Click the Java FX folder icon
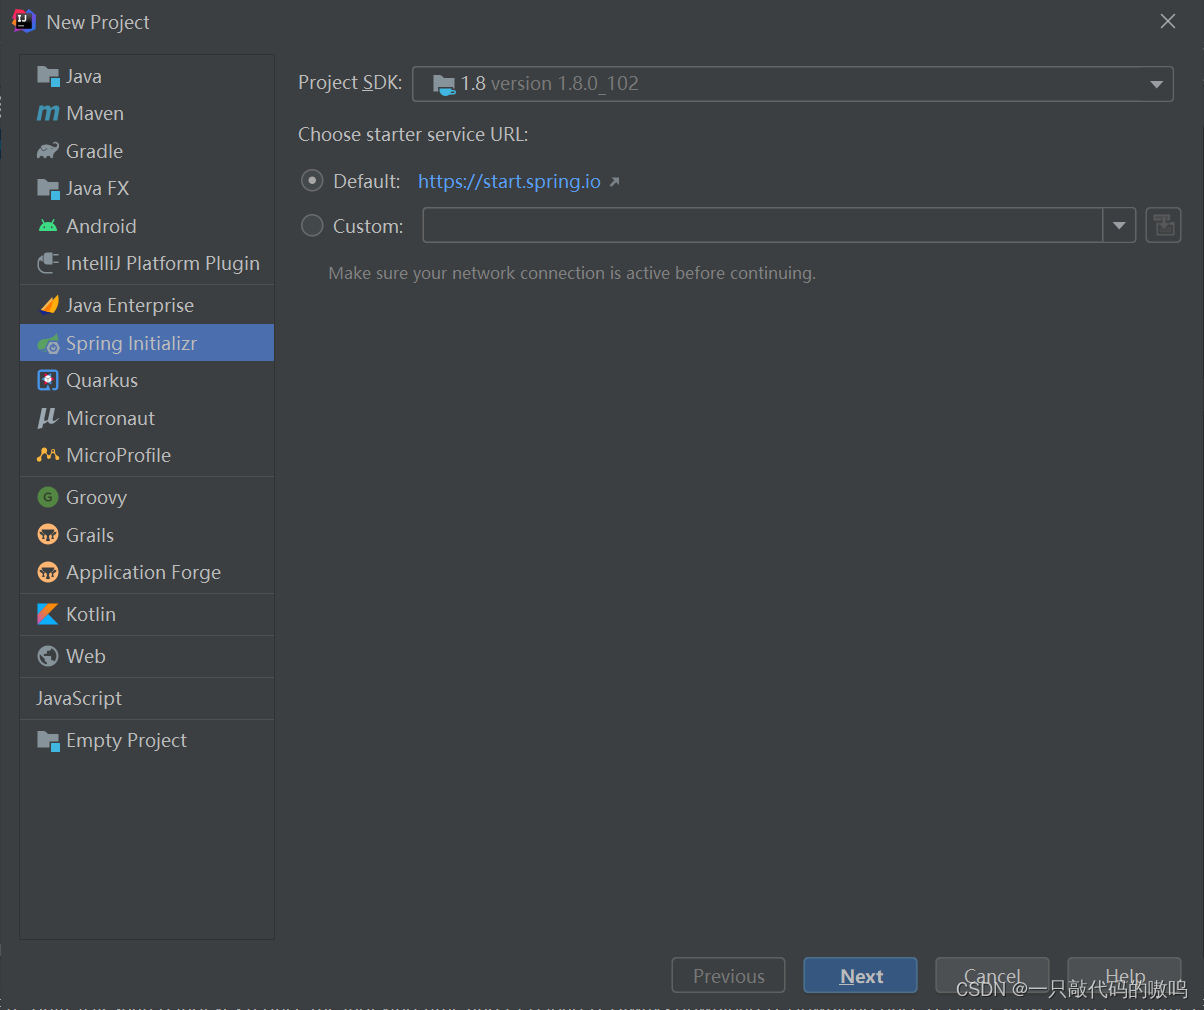This screenshot has width=1204, height=1010. click(x=48, y=188)
